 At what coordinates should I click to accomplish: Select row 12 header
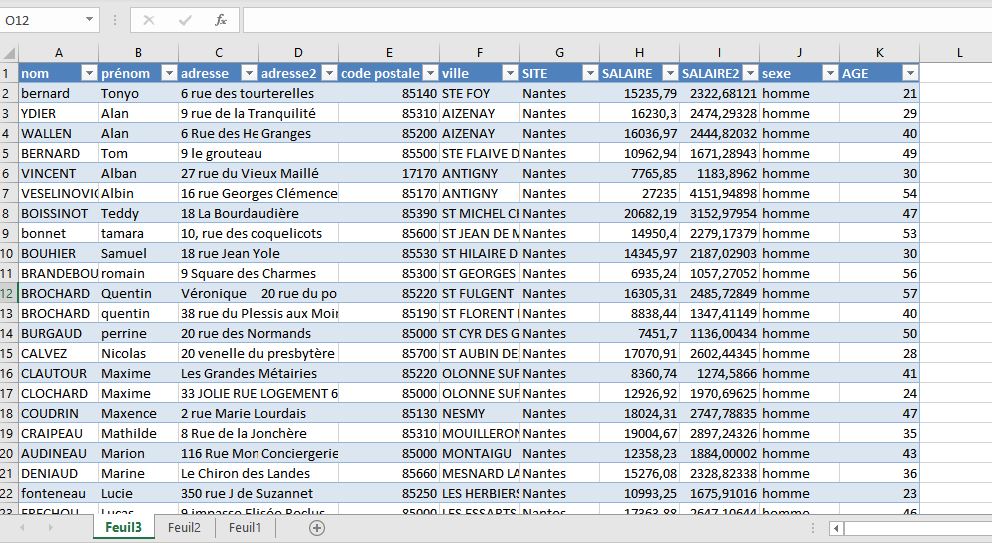coord(9,293)
